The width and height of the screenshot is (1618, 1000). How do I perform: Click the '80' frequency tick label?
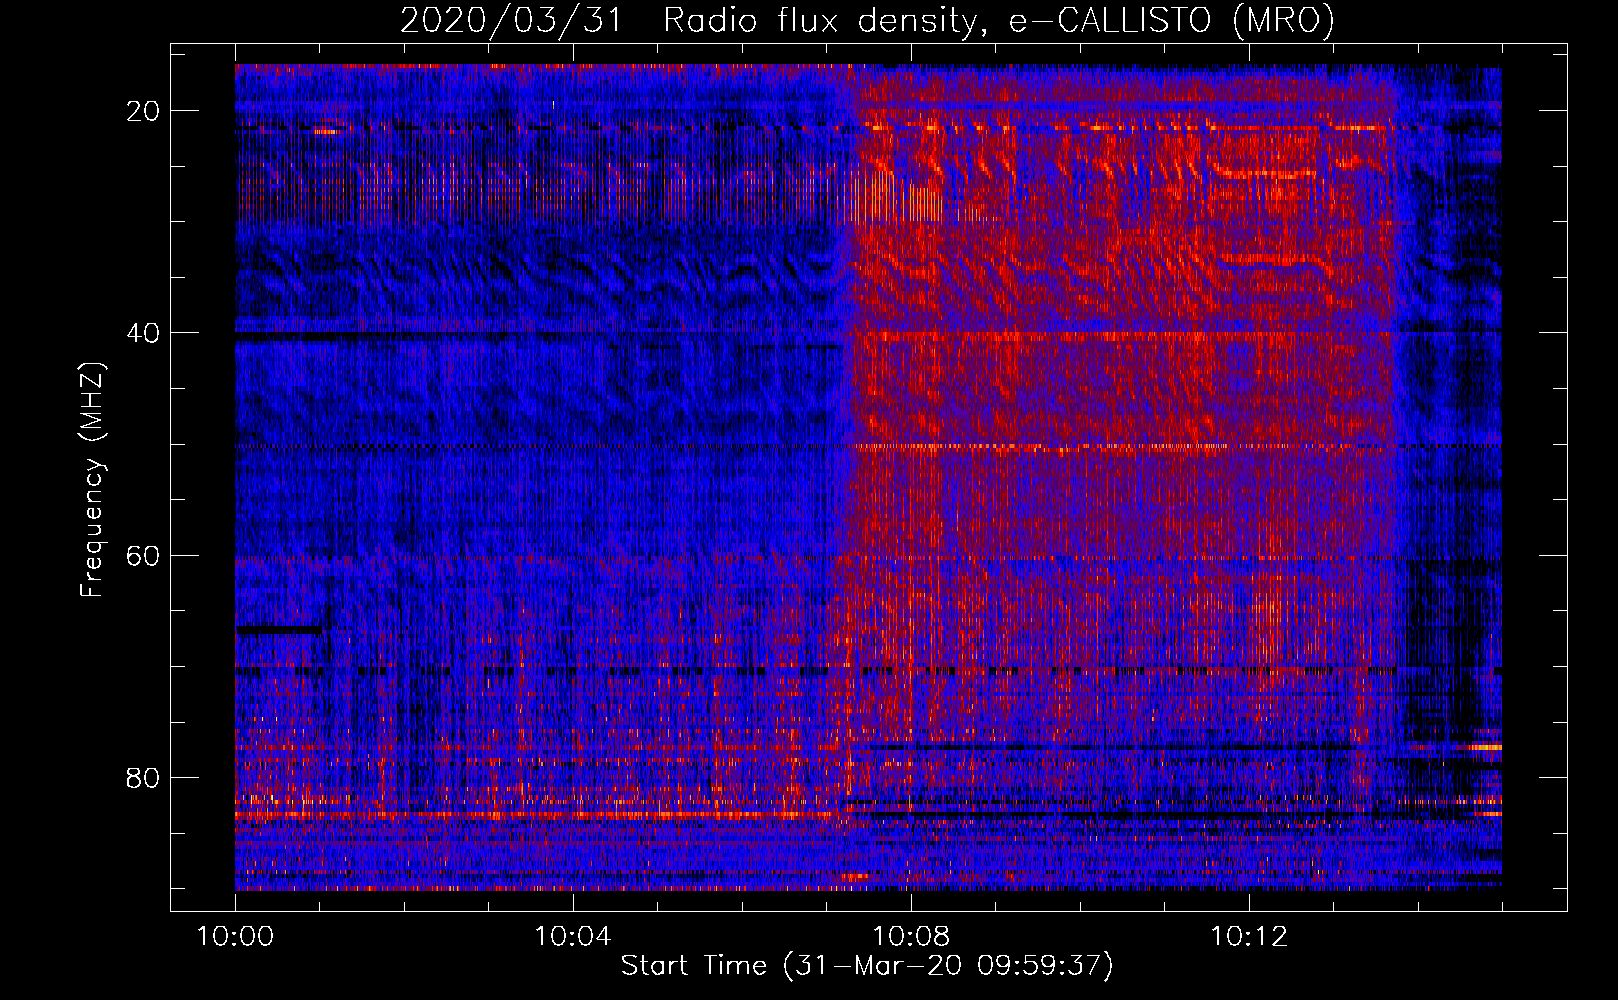[x=144, y=777]
